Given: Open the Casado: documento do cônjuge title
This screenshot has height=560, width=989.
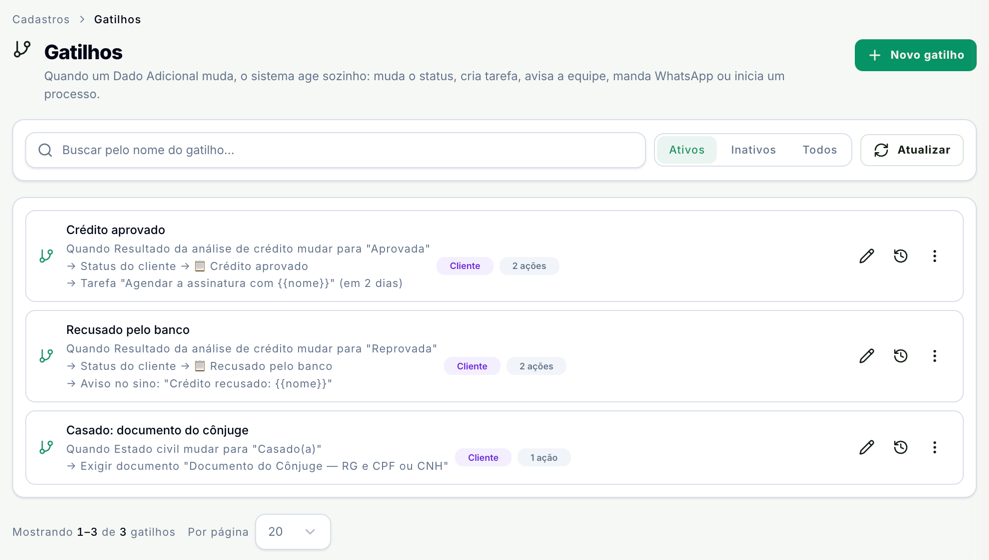Looking at the screenshot, I should pyautogui.click(x=157, y=430).
